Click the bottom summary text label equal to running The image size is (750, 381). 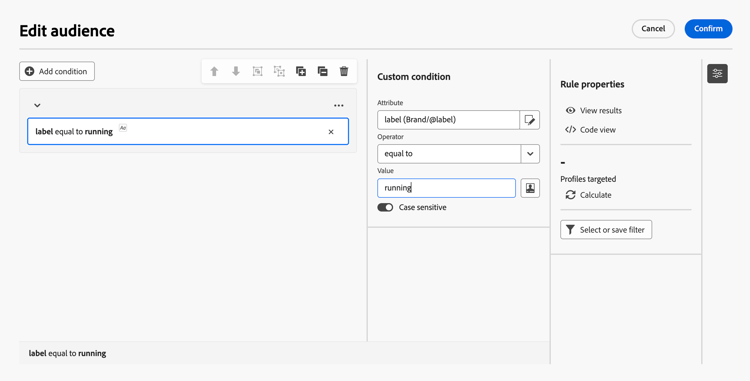tap(67, 353)
